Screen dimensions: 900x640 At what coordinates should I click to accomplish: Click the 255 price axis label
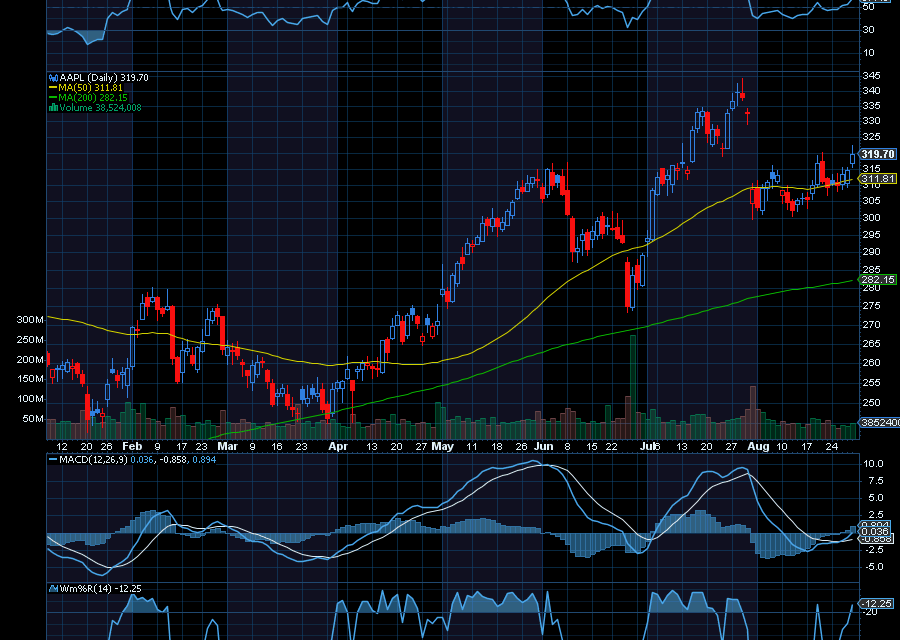[871, 383]
